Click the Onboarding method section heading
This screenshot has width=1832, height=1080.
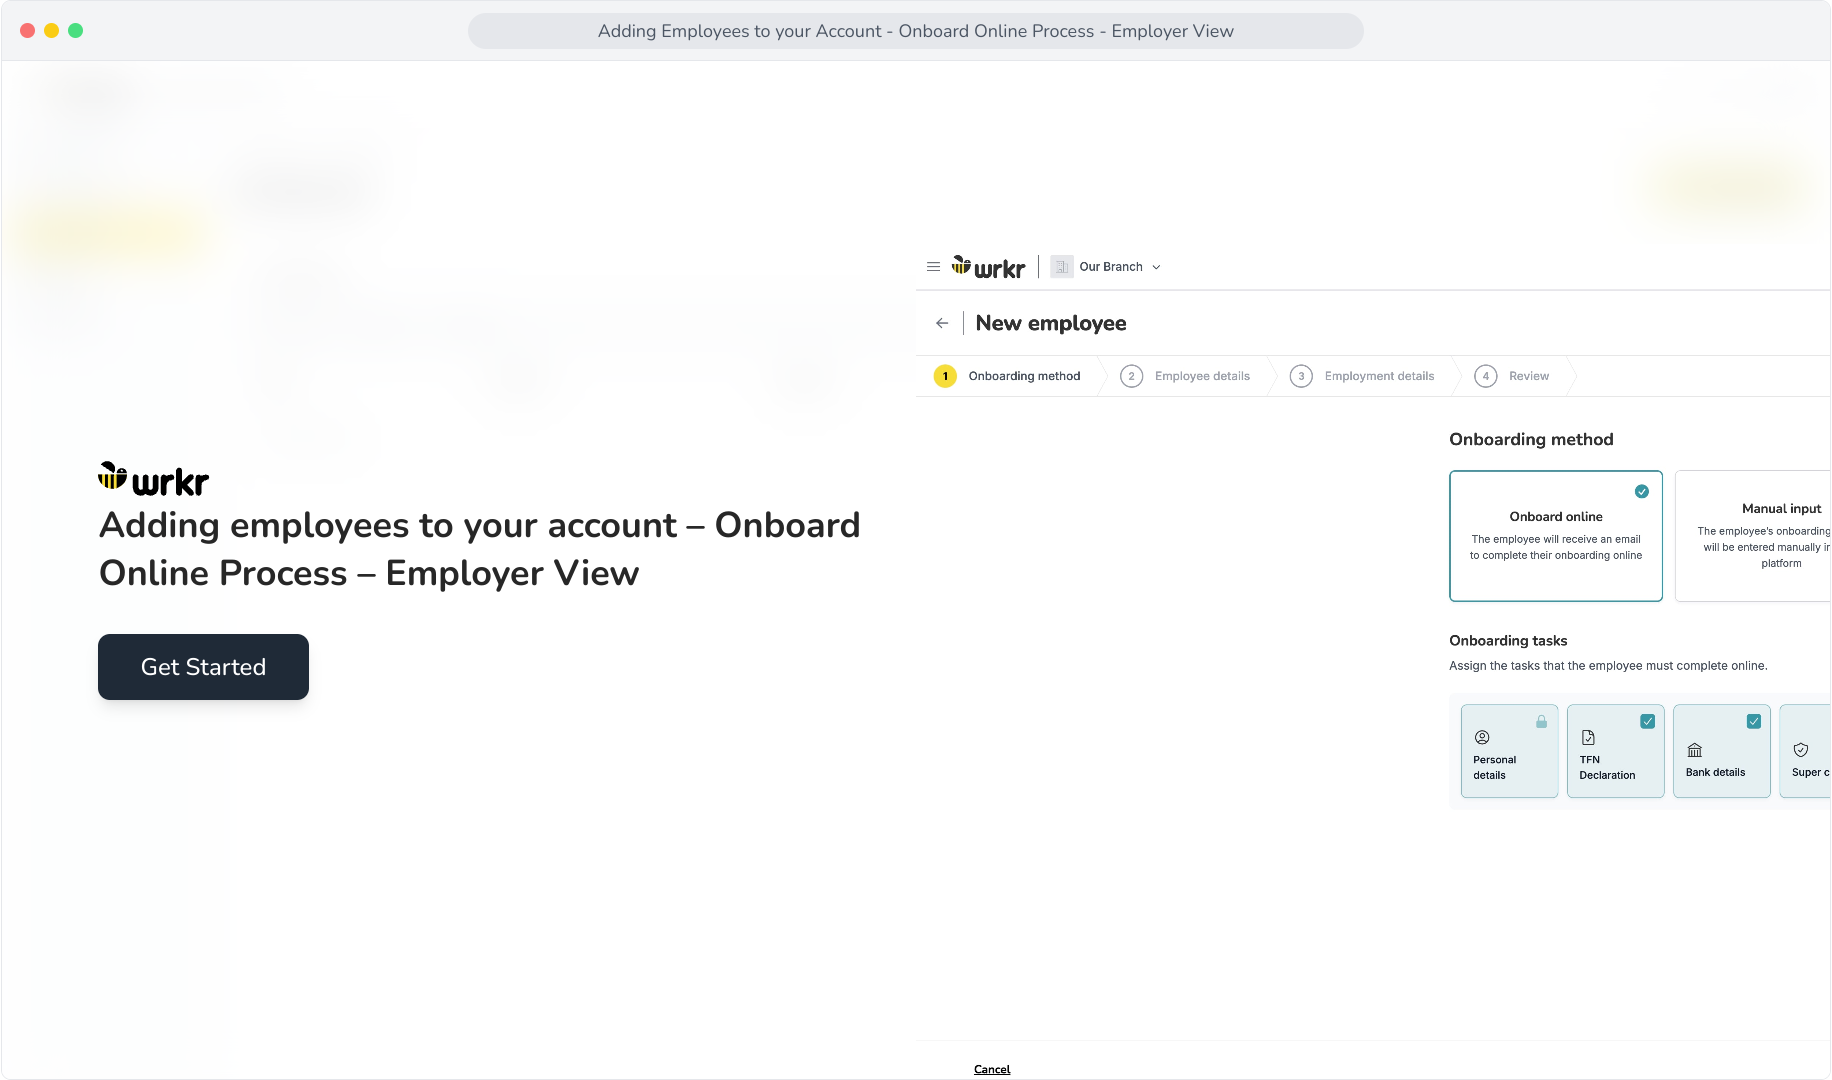[x=1531, y=439]
